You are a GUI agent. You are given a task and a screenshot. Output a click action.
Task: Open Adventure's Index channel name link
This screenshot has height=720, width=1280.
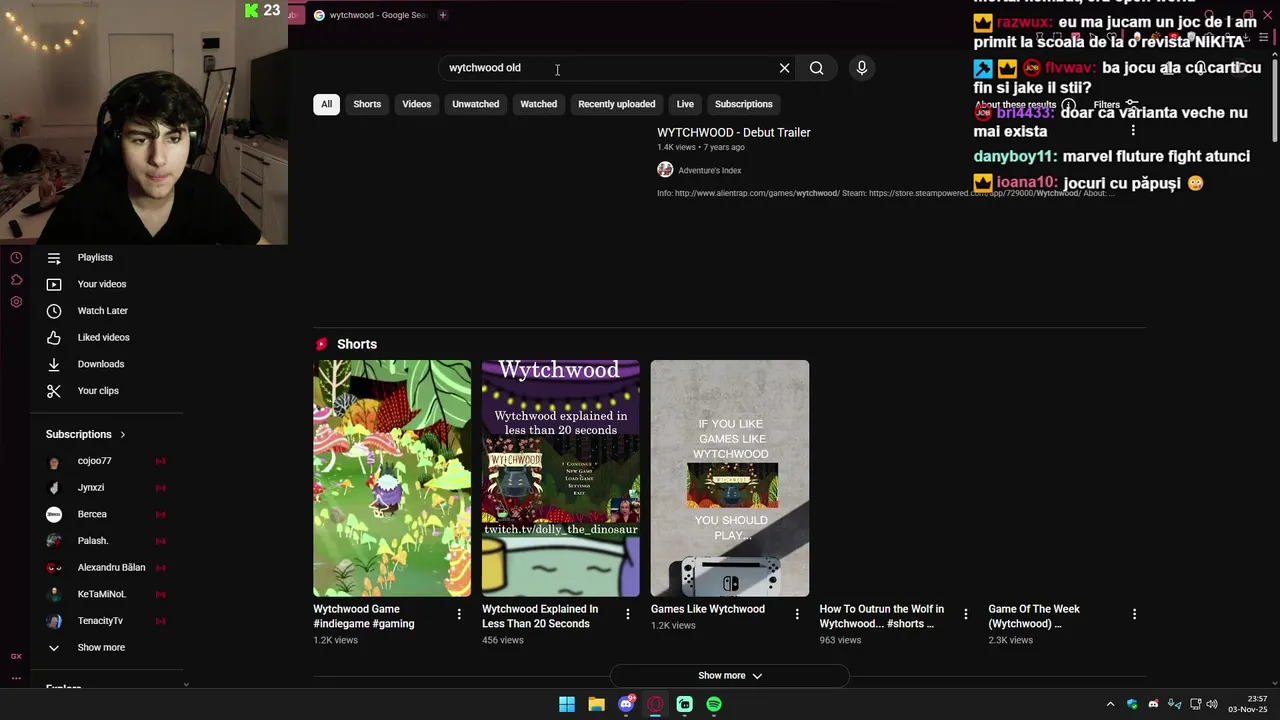[x=710, y=170]
